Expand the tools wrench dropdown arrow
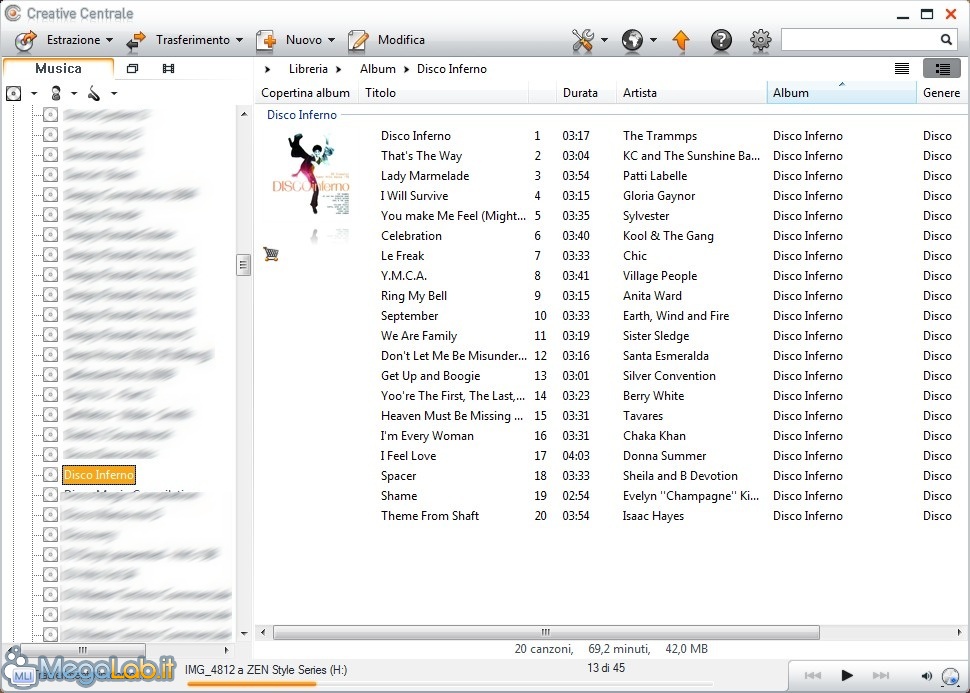Screen dimensions: 970x693 click(604, 40)
